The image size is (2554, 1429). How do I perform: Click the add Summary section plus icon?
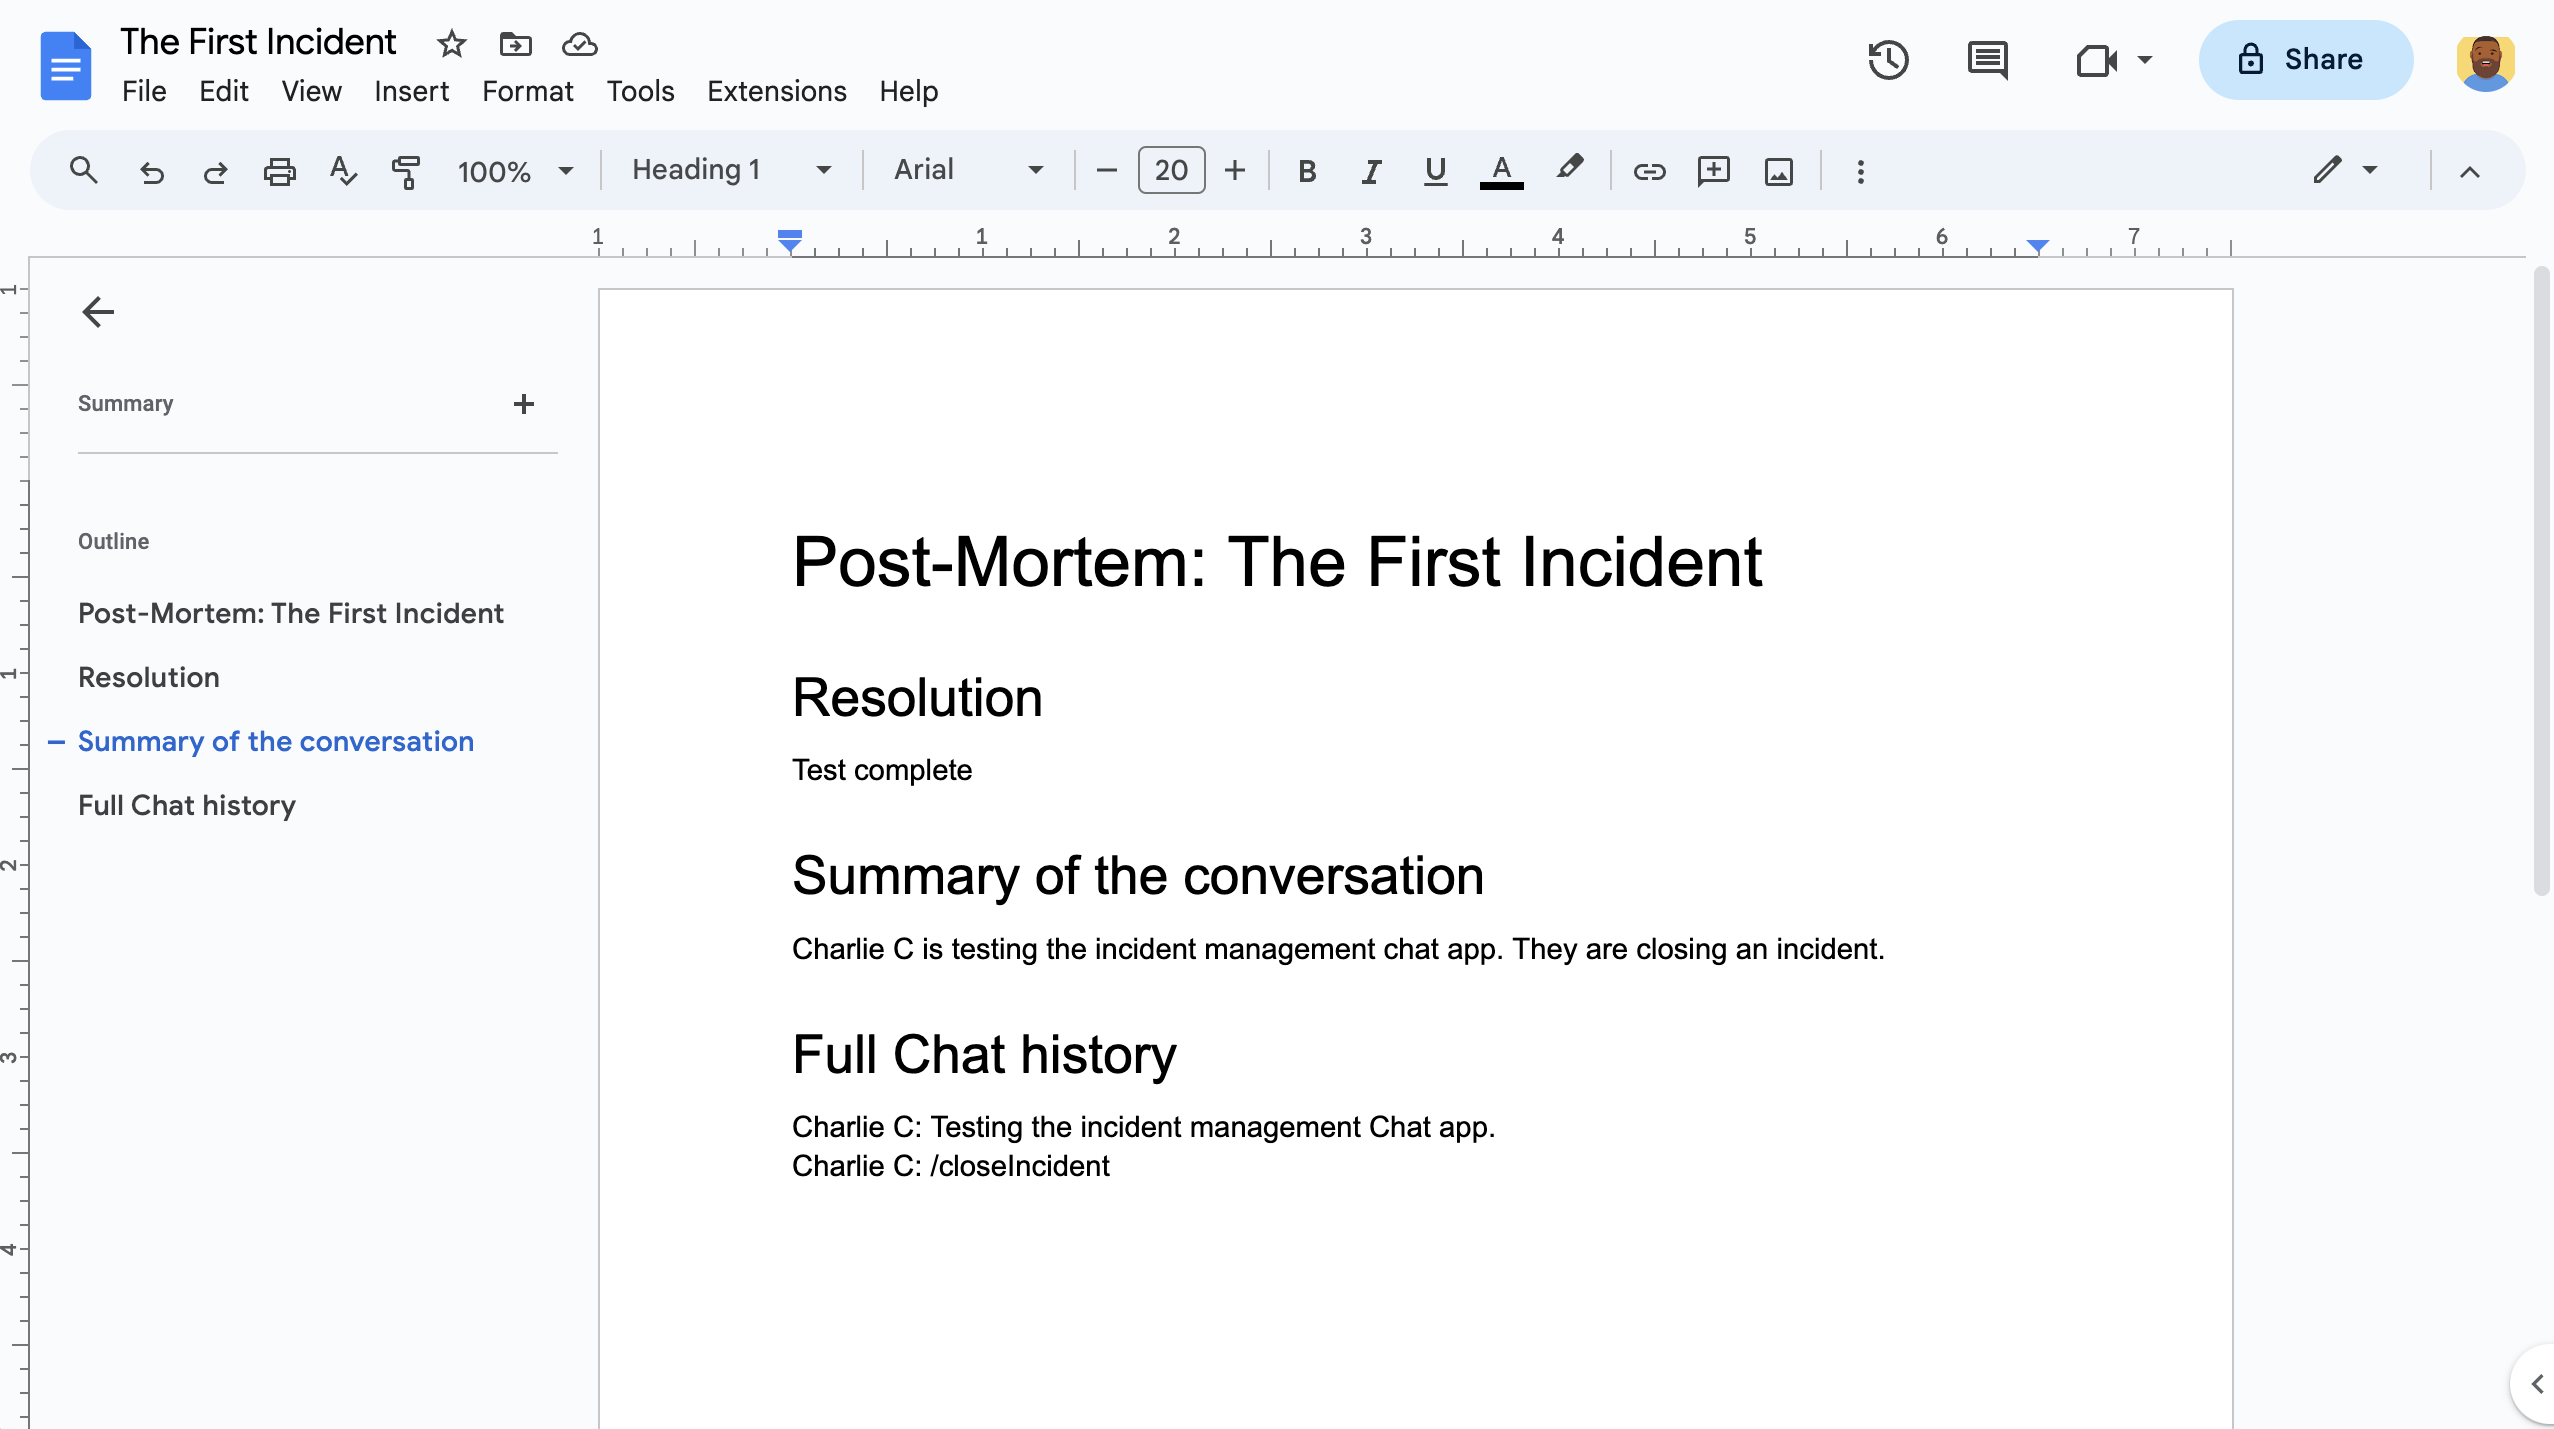click(x=523, y=403)
